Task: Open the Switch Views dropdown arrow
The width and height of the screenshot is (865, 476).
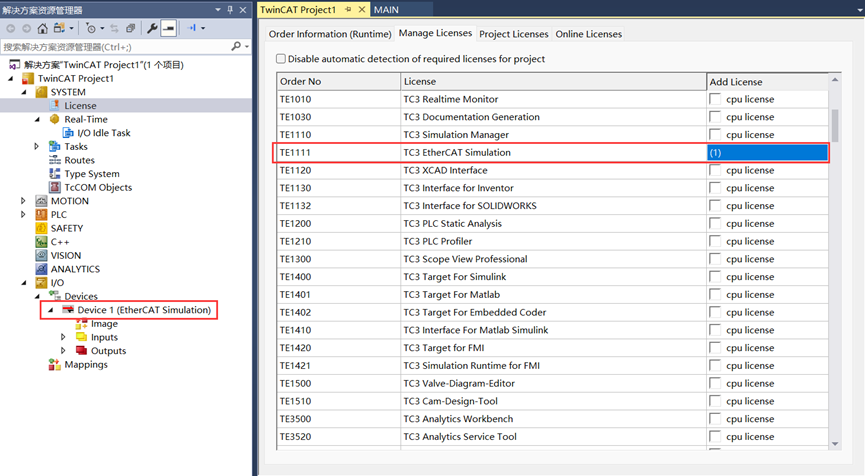Action: 71,28
